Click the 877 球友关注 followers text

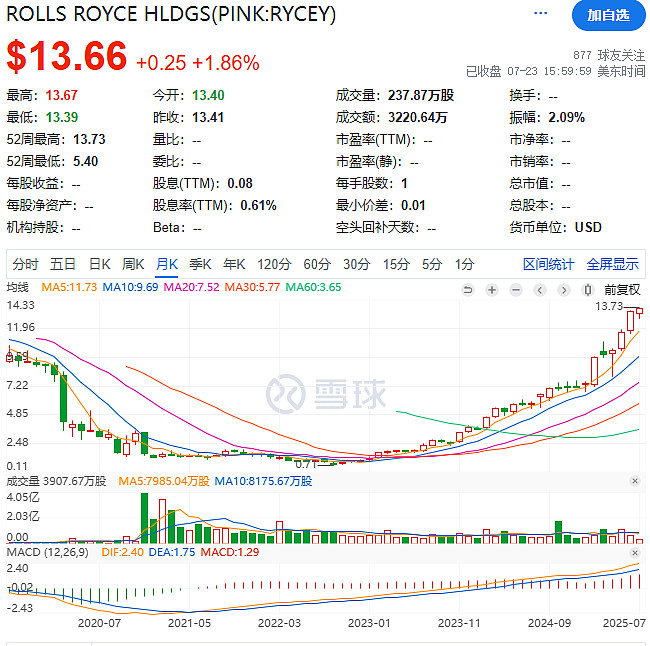(609, 55)
